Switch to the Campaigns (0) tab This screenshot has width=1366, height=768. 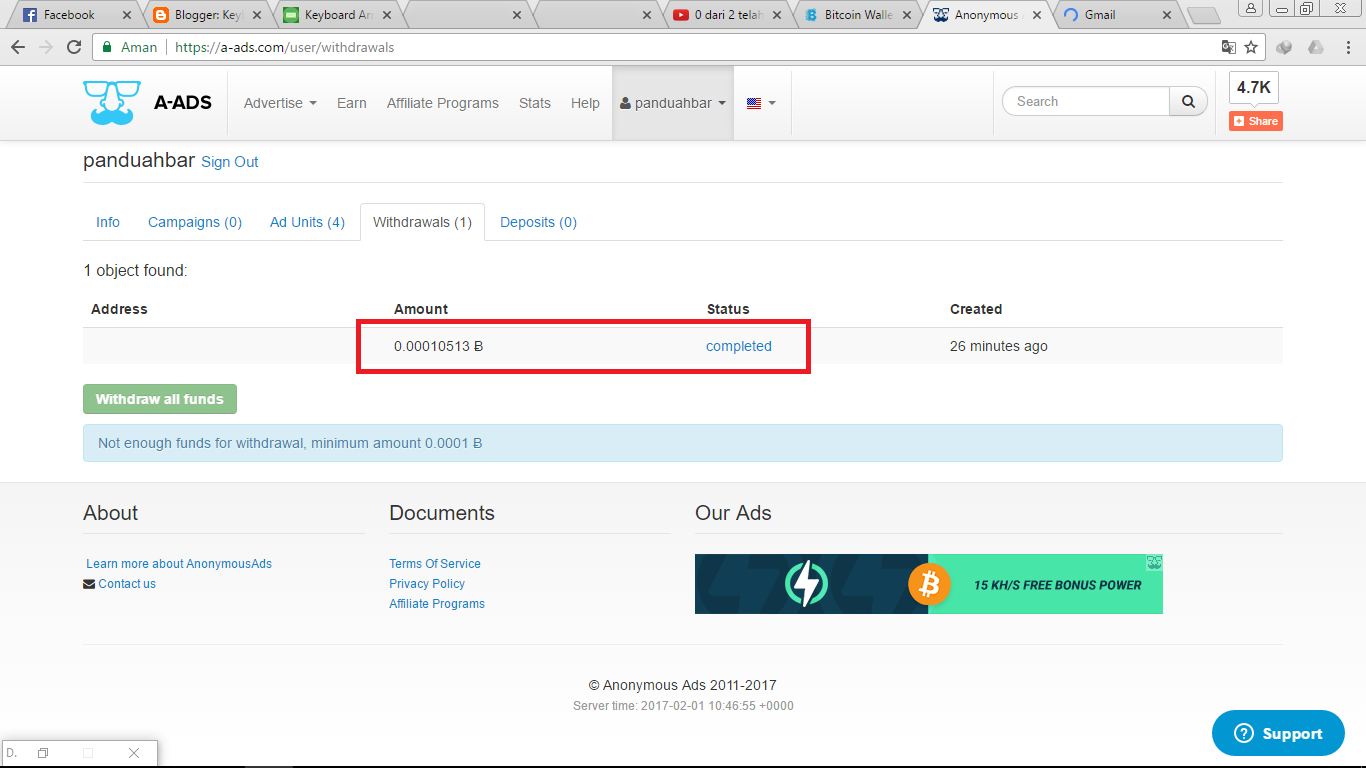pos(195,222)
